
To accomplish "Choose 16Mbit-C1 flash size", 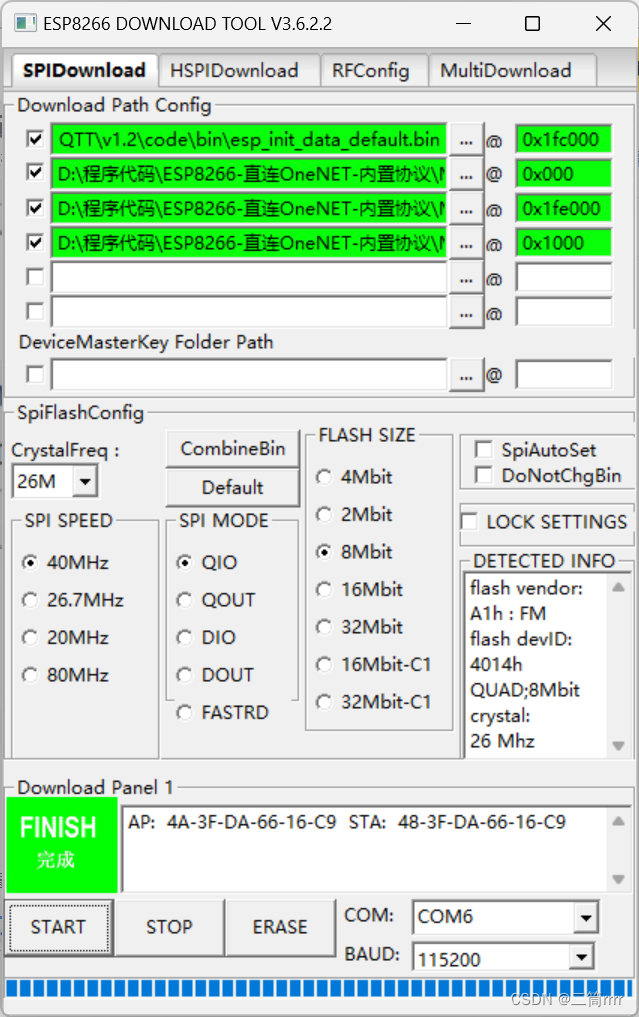I will (x=324, y=665).
